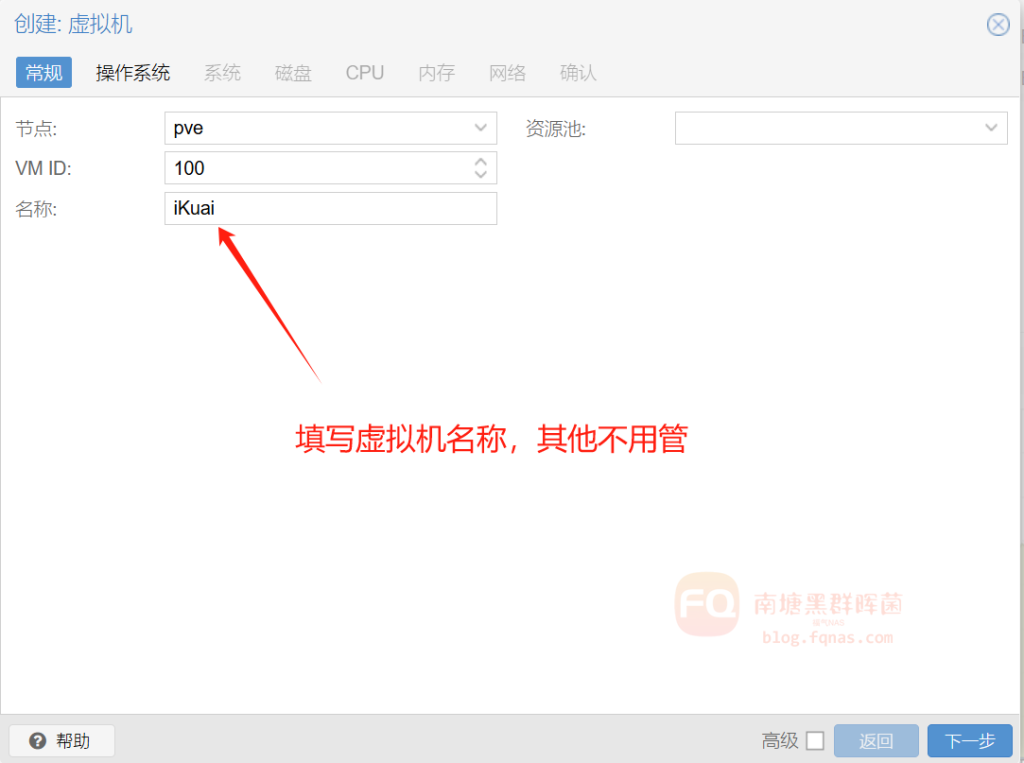Go to the 磁盘 disk tab
1024x763 pixels.
(x=293, y=73)
